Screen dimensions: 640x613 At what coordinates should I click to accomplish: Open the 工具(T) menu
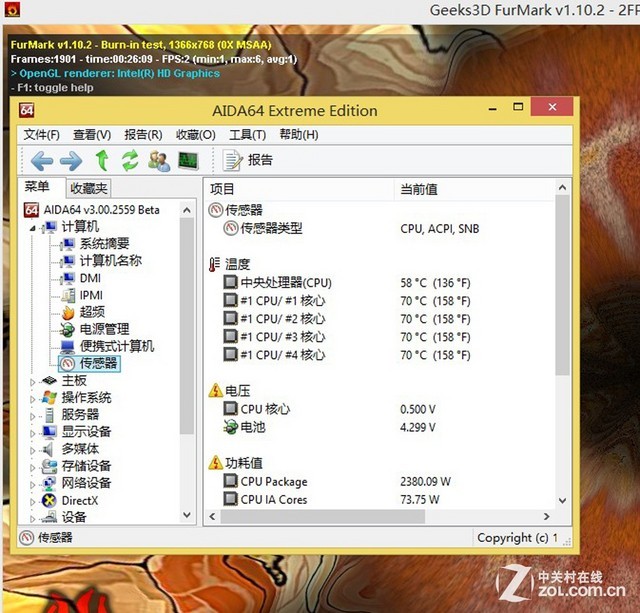click(247, 134)
